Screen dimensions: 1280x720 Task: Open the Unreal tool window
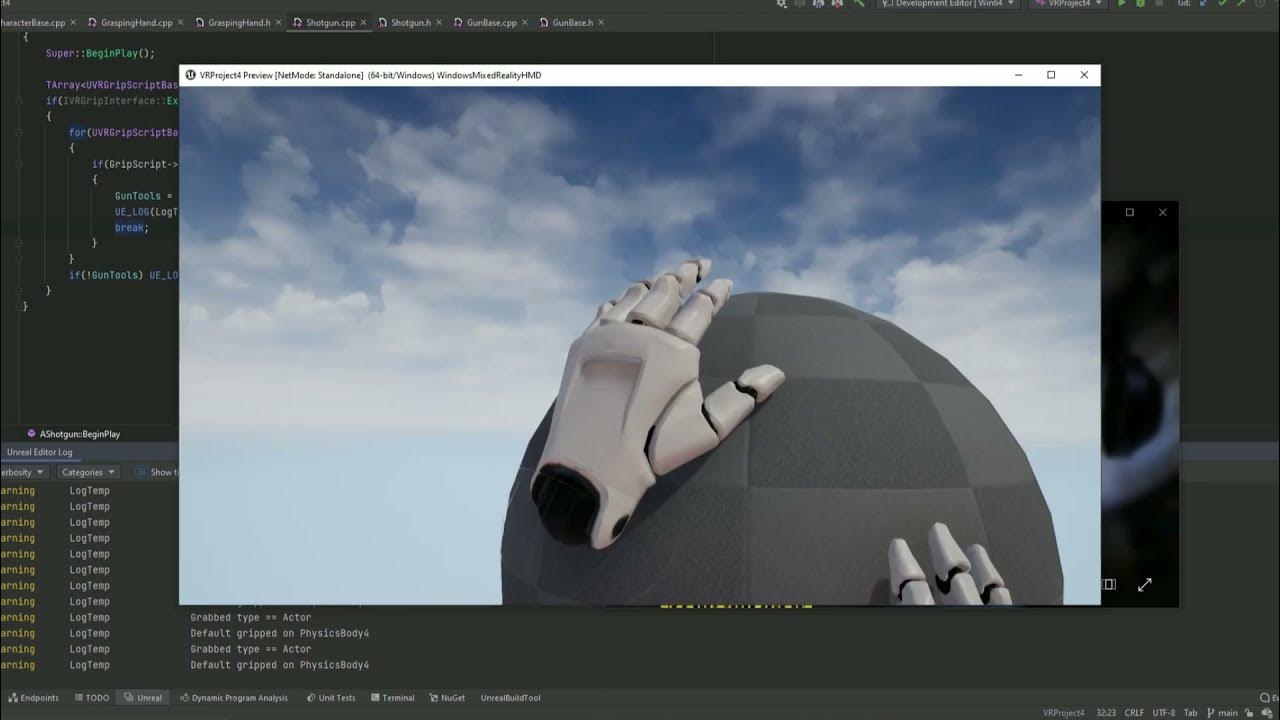(143, 698)
